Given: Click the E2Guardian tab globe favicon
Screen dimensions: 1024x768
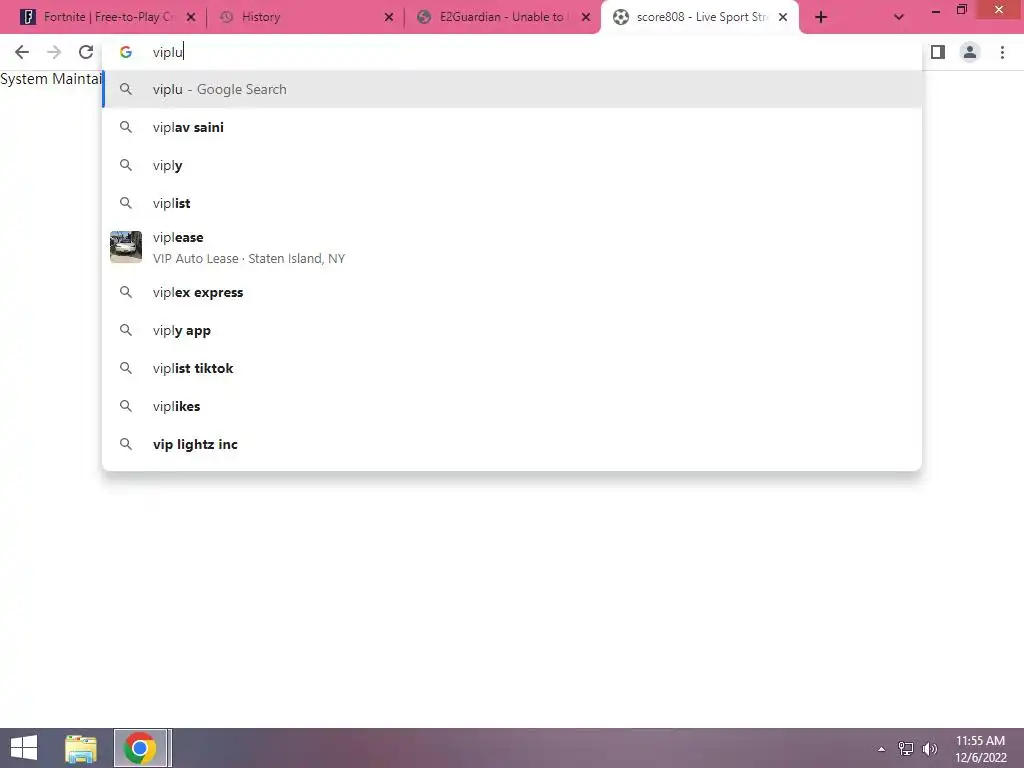Looking at the screenshot, I should tap(424, 17).
